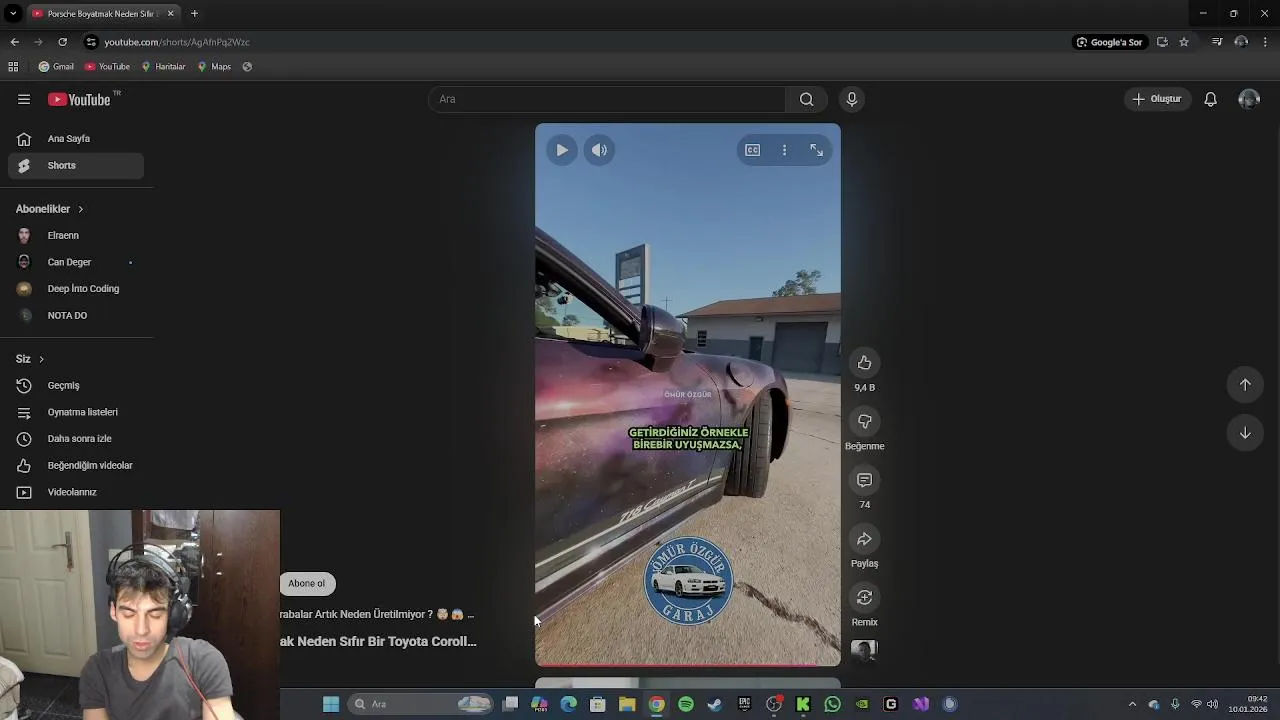Screen dimensions: 1280x720
Task: Click the search magnifier button
Action: (x=806, y=99)
